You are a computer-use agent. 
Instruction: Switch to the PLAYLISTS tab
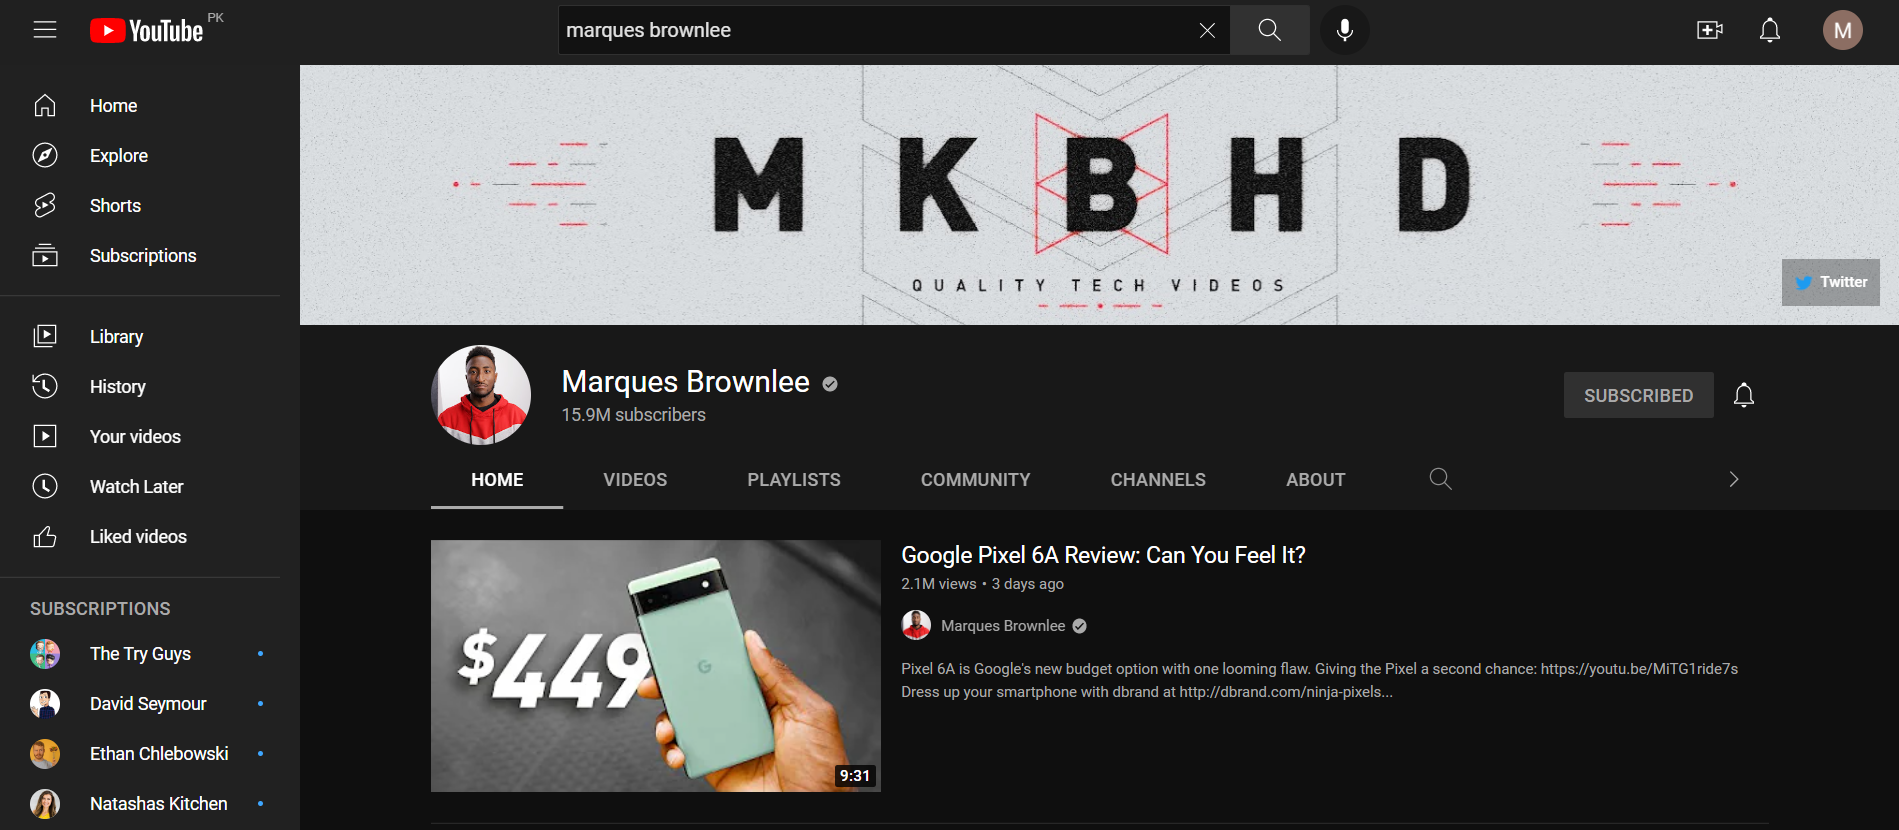click(x=794, y=480)
